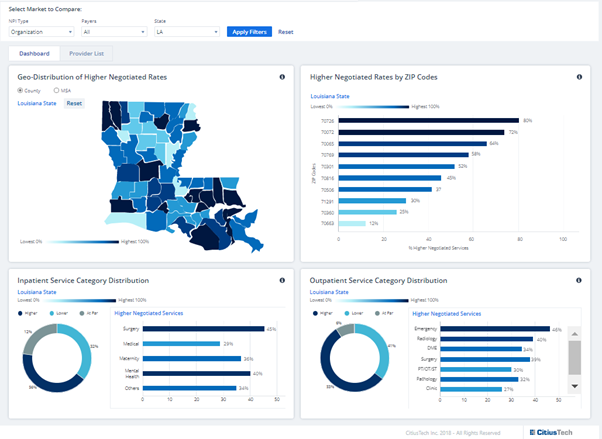The width and height of the screenshot is (602, 439).
Task: Open info icon for Outpatient Service panel
Action: click(579, 280)
